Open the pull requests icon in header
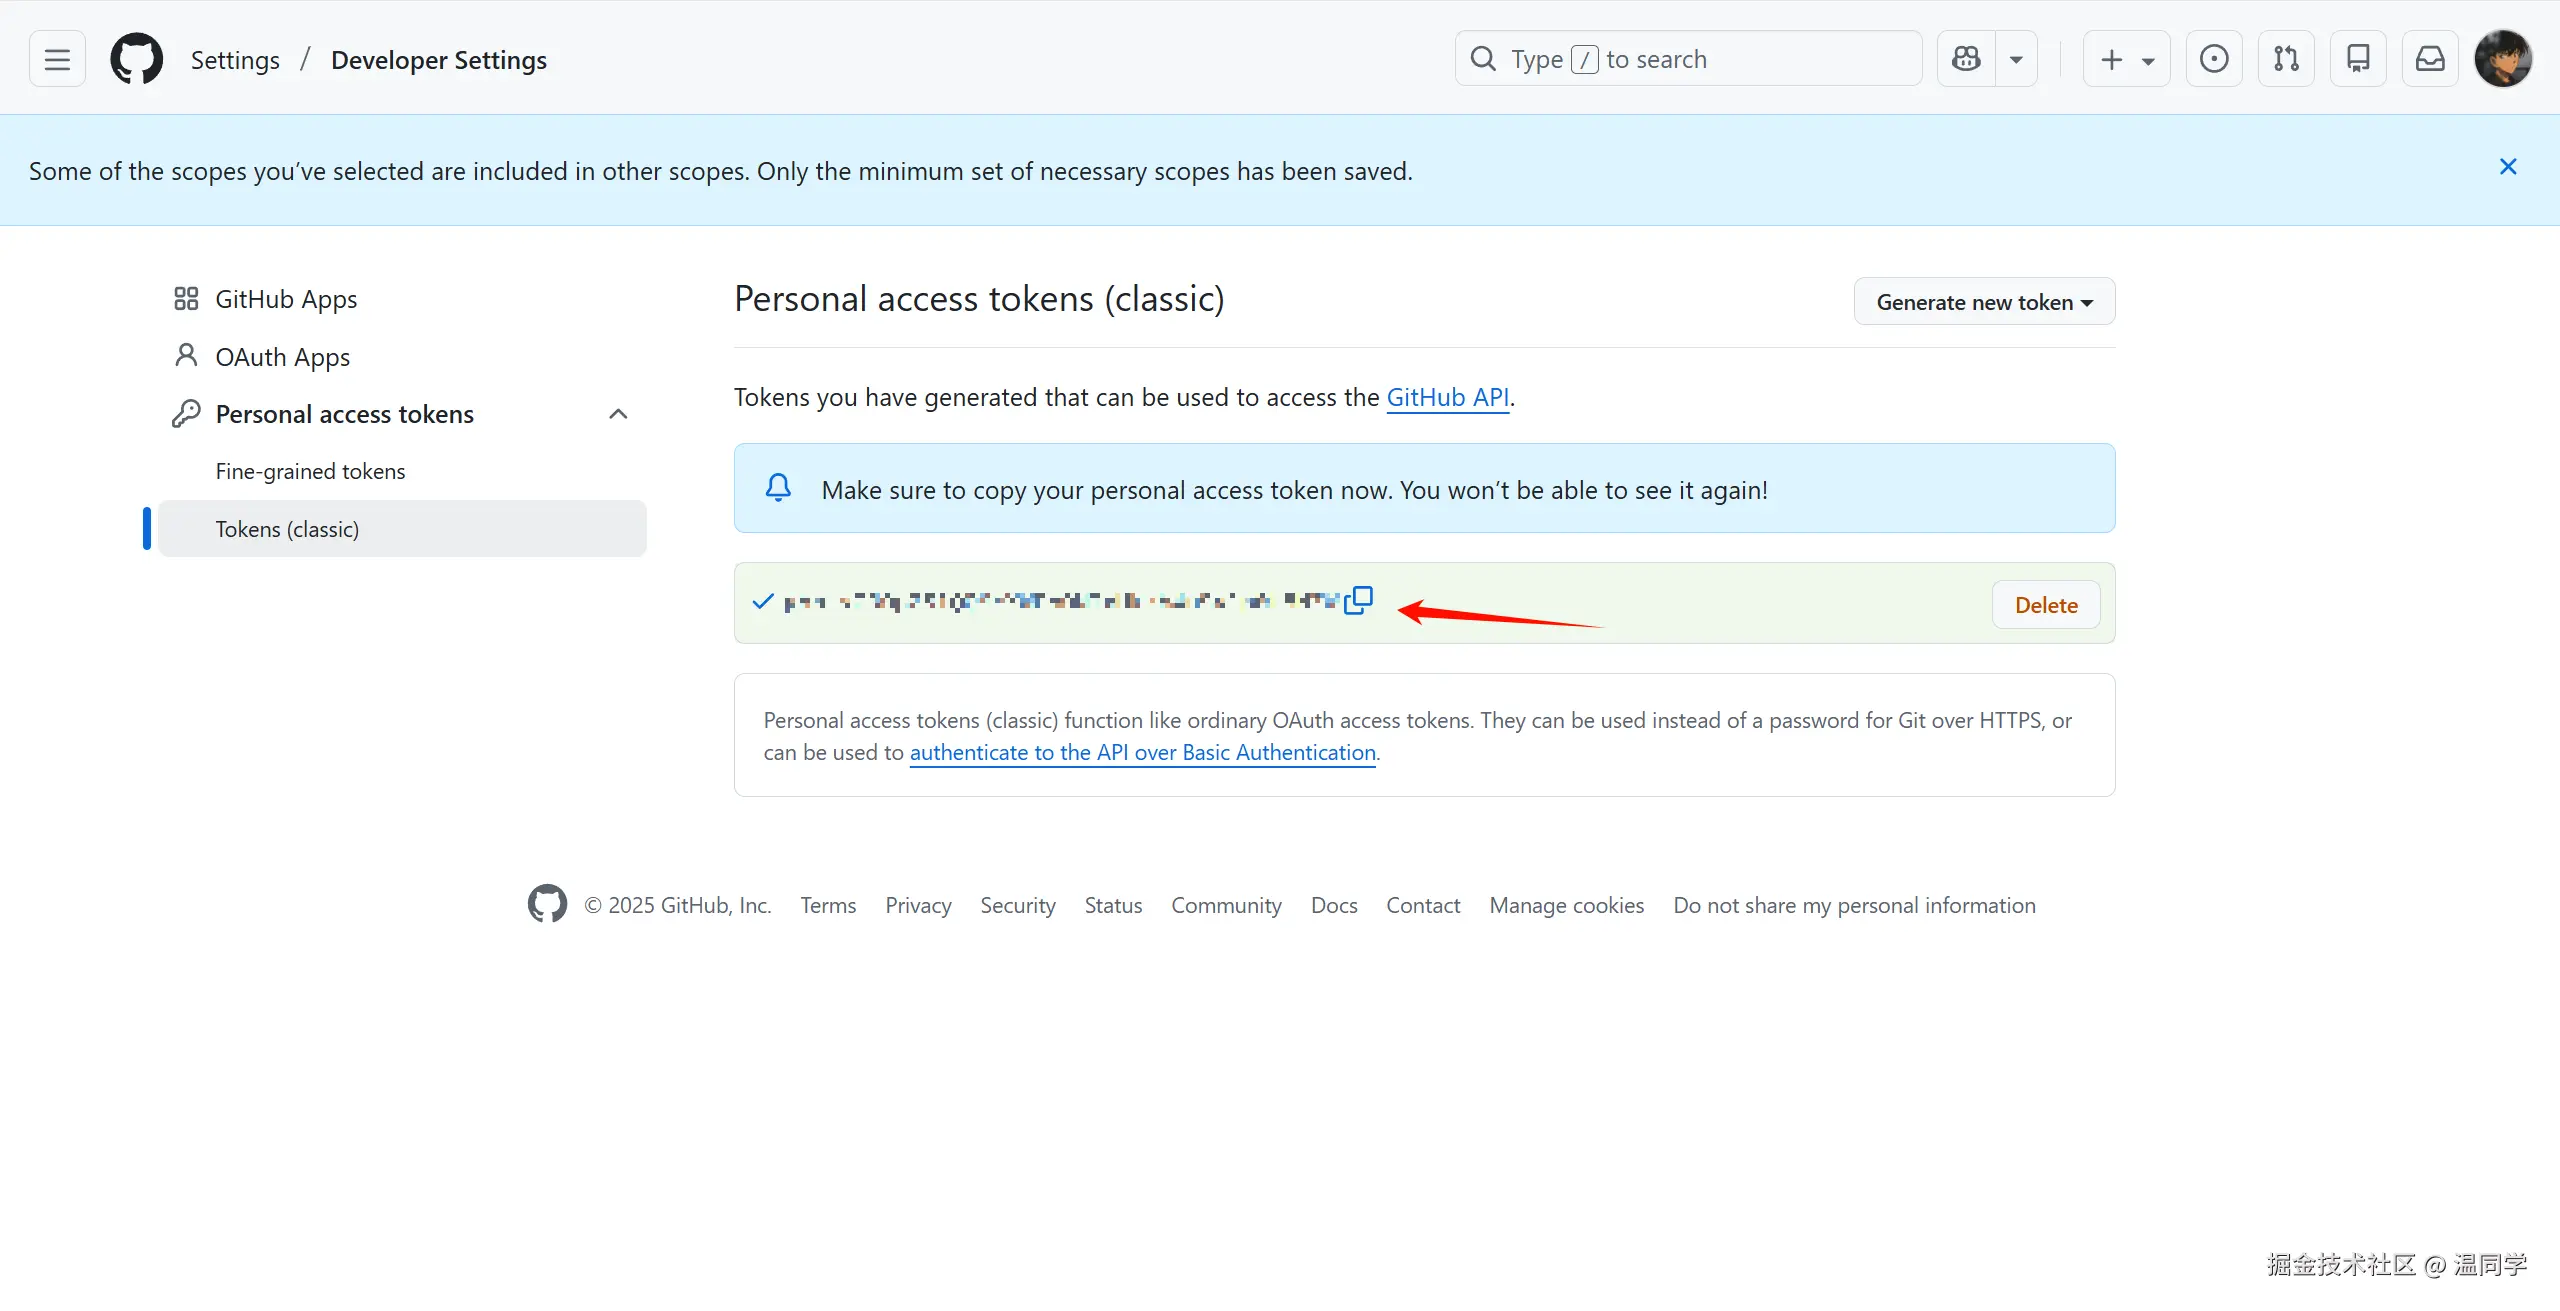 [x=2286, y=60]
